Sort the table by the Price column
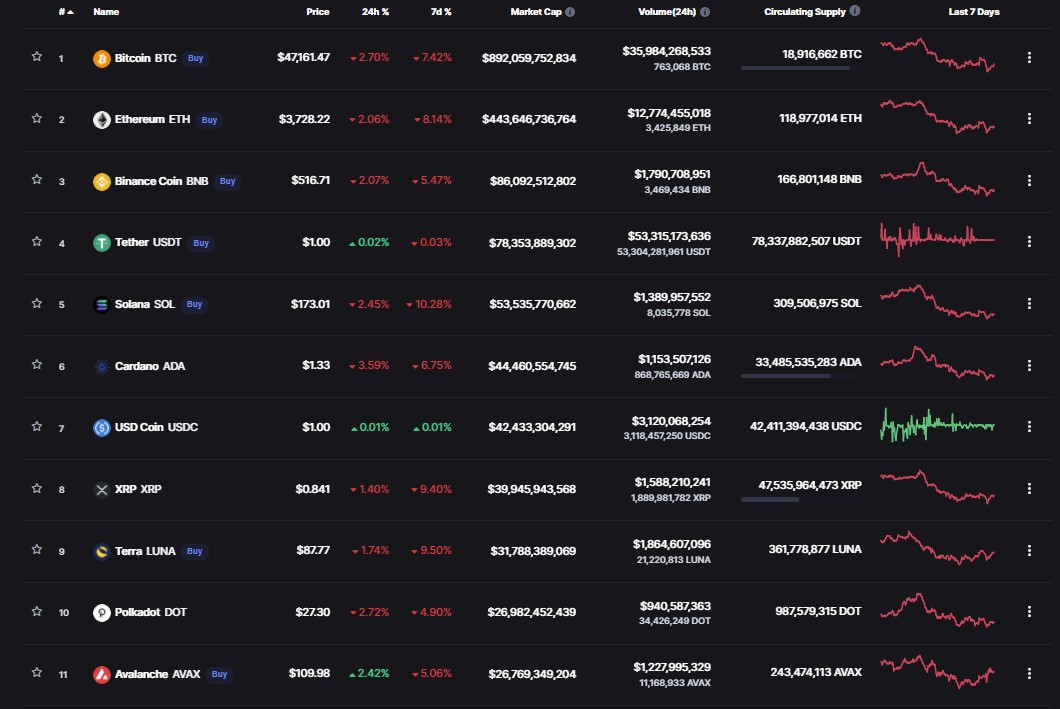This screenshot has height=709, width=1060. pos(318,11)
